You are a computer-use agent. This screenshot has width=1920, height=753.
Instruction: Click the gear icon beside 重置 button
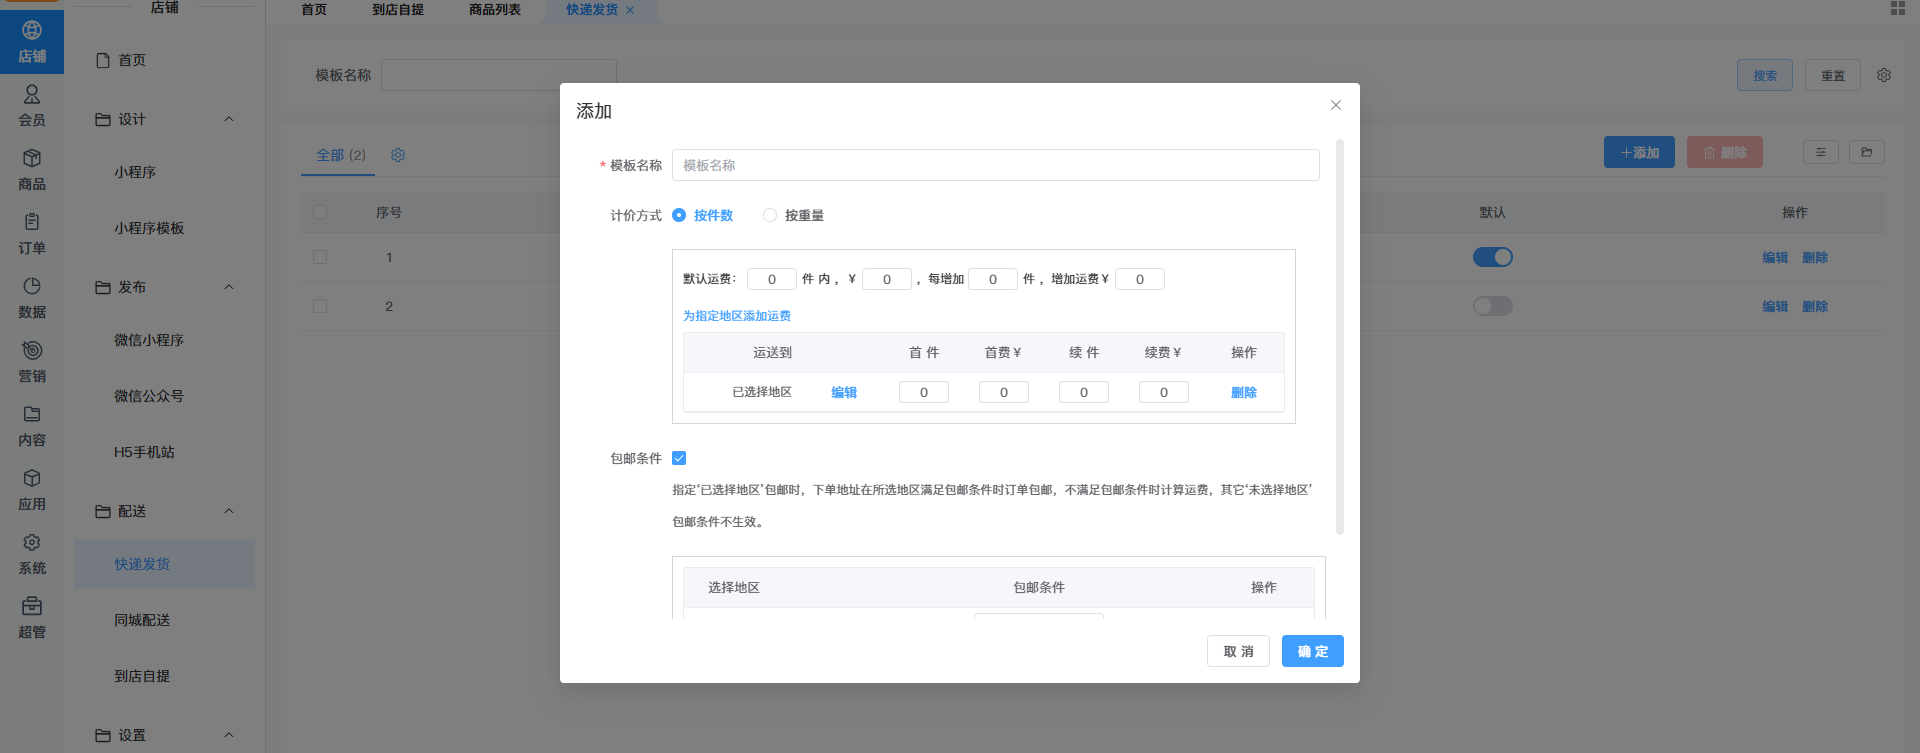coord(1884,75)
